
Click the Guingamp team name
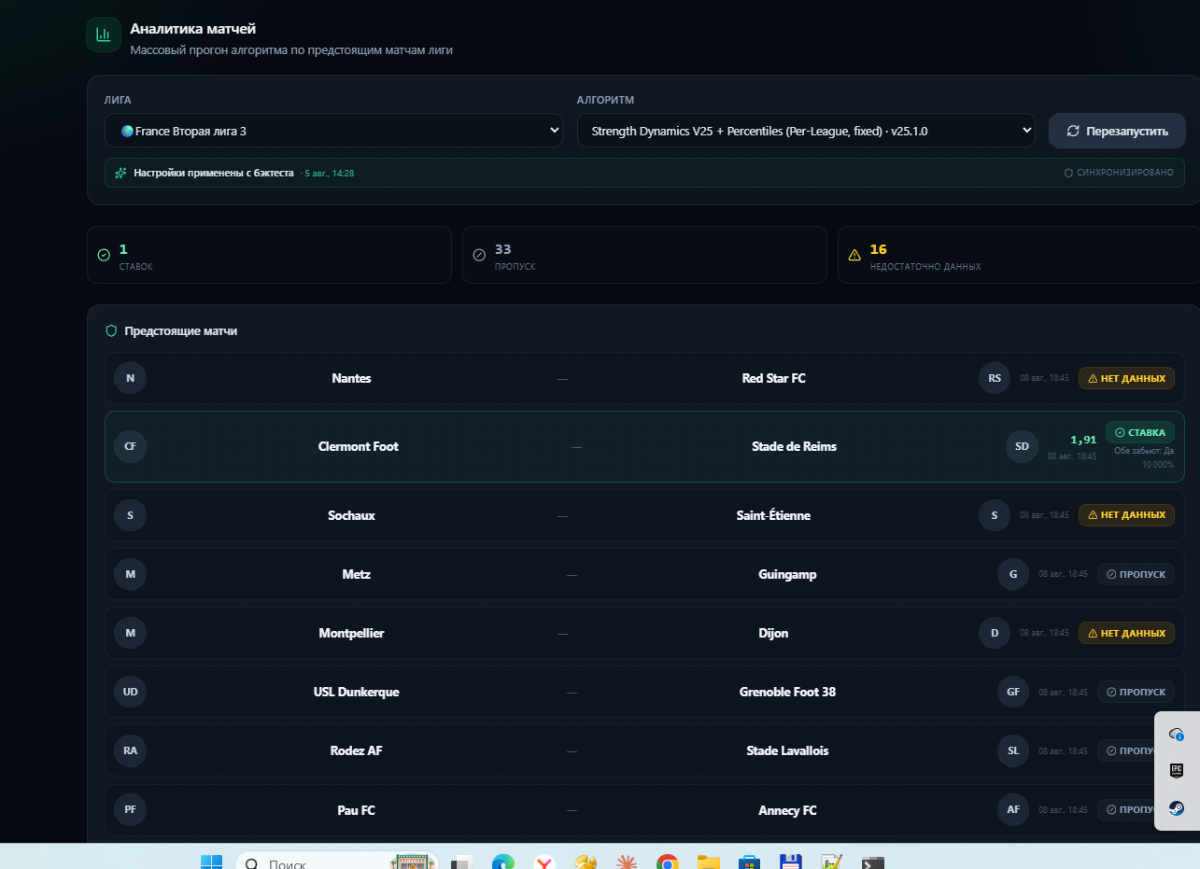pyautogui.click(x=787, y=574)
